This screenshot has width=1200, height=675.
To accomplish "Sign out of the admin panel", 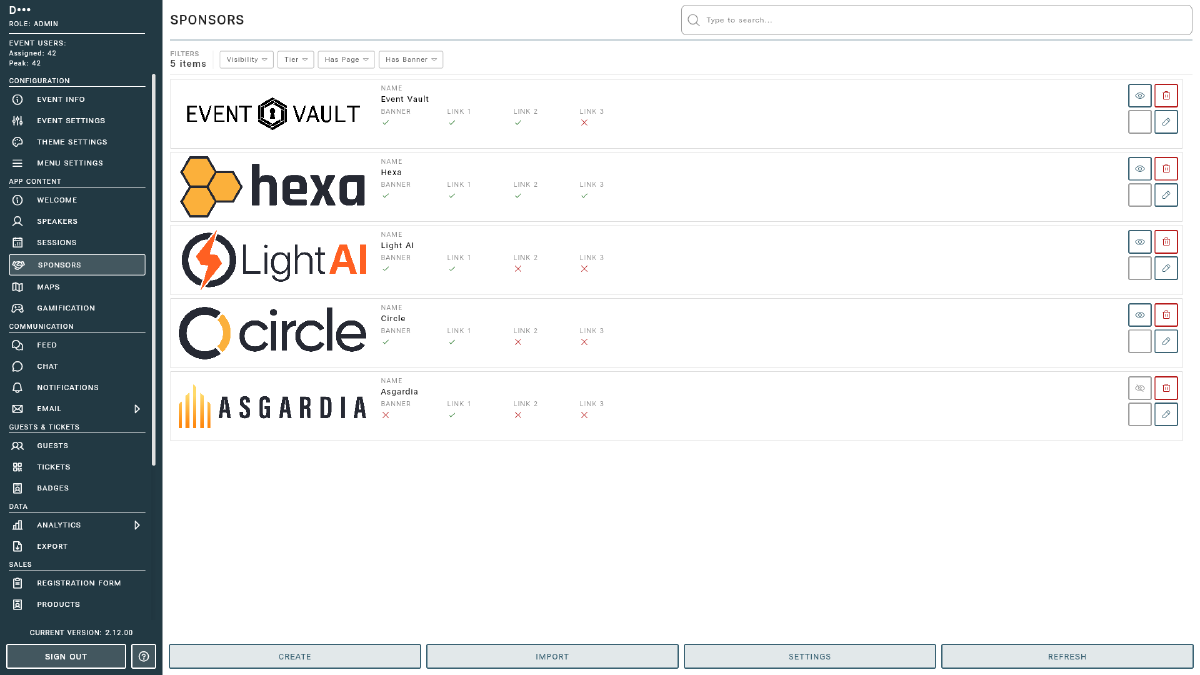I will (66, 656).
